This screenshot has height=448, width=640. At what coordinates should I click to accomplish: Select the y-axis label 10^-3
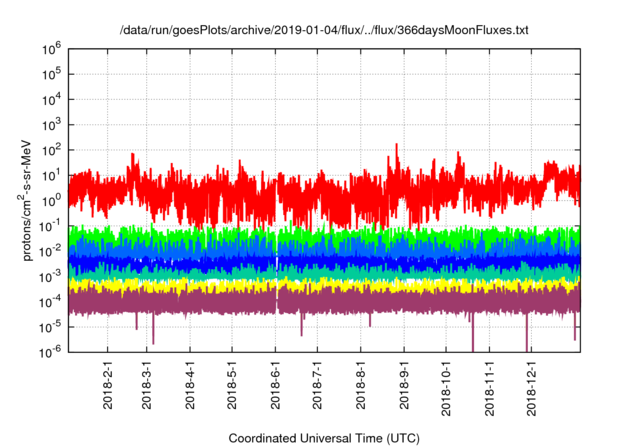51,277
